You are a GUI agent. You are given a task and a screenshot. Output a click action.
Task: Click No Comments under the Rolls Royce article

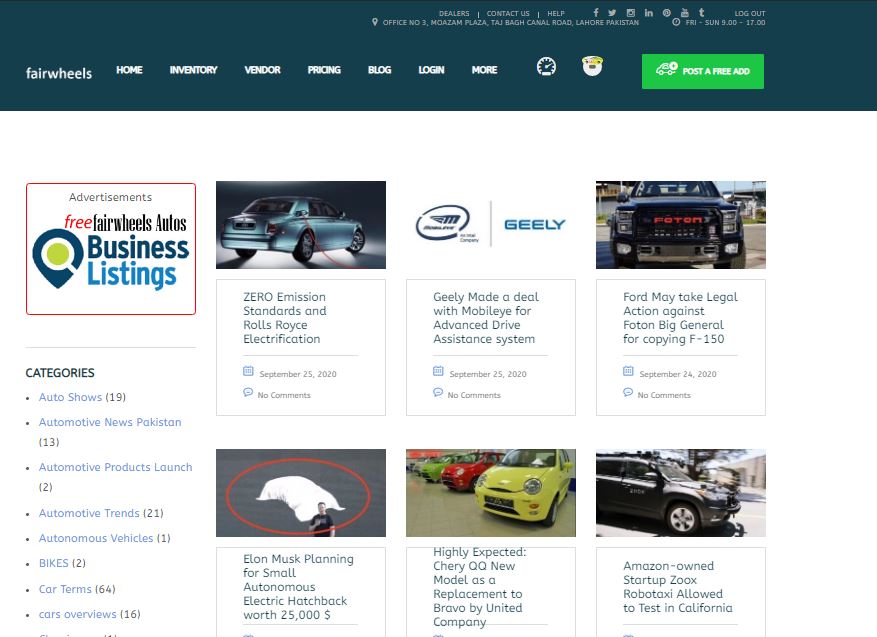tap(284, 395)
